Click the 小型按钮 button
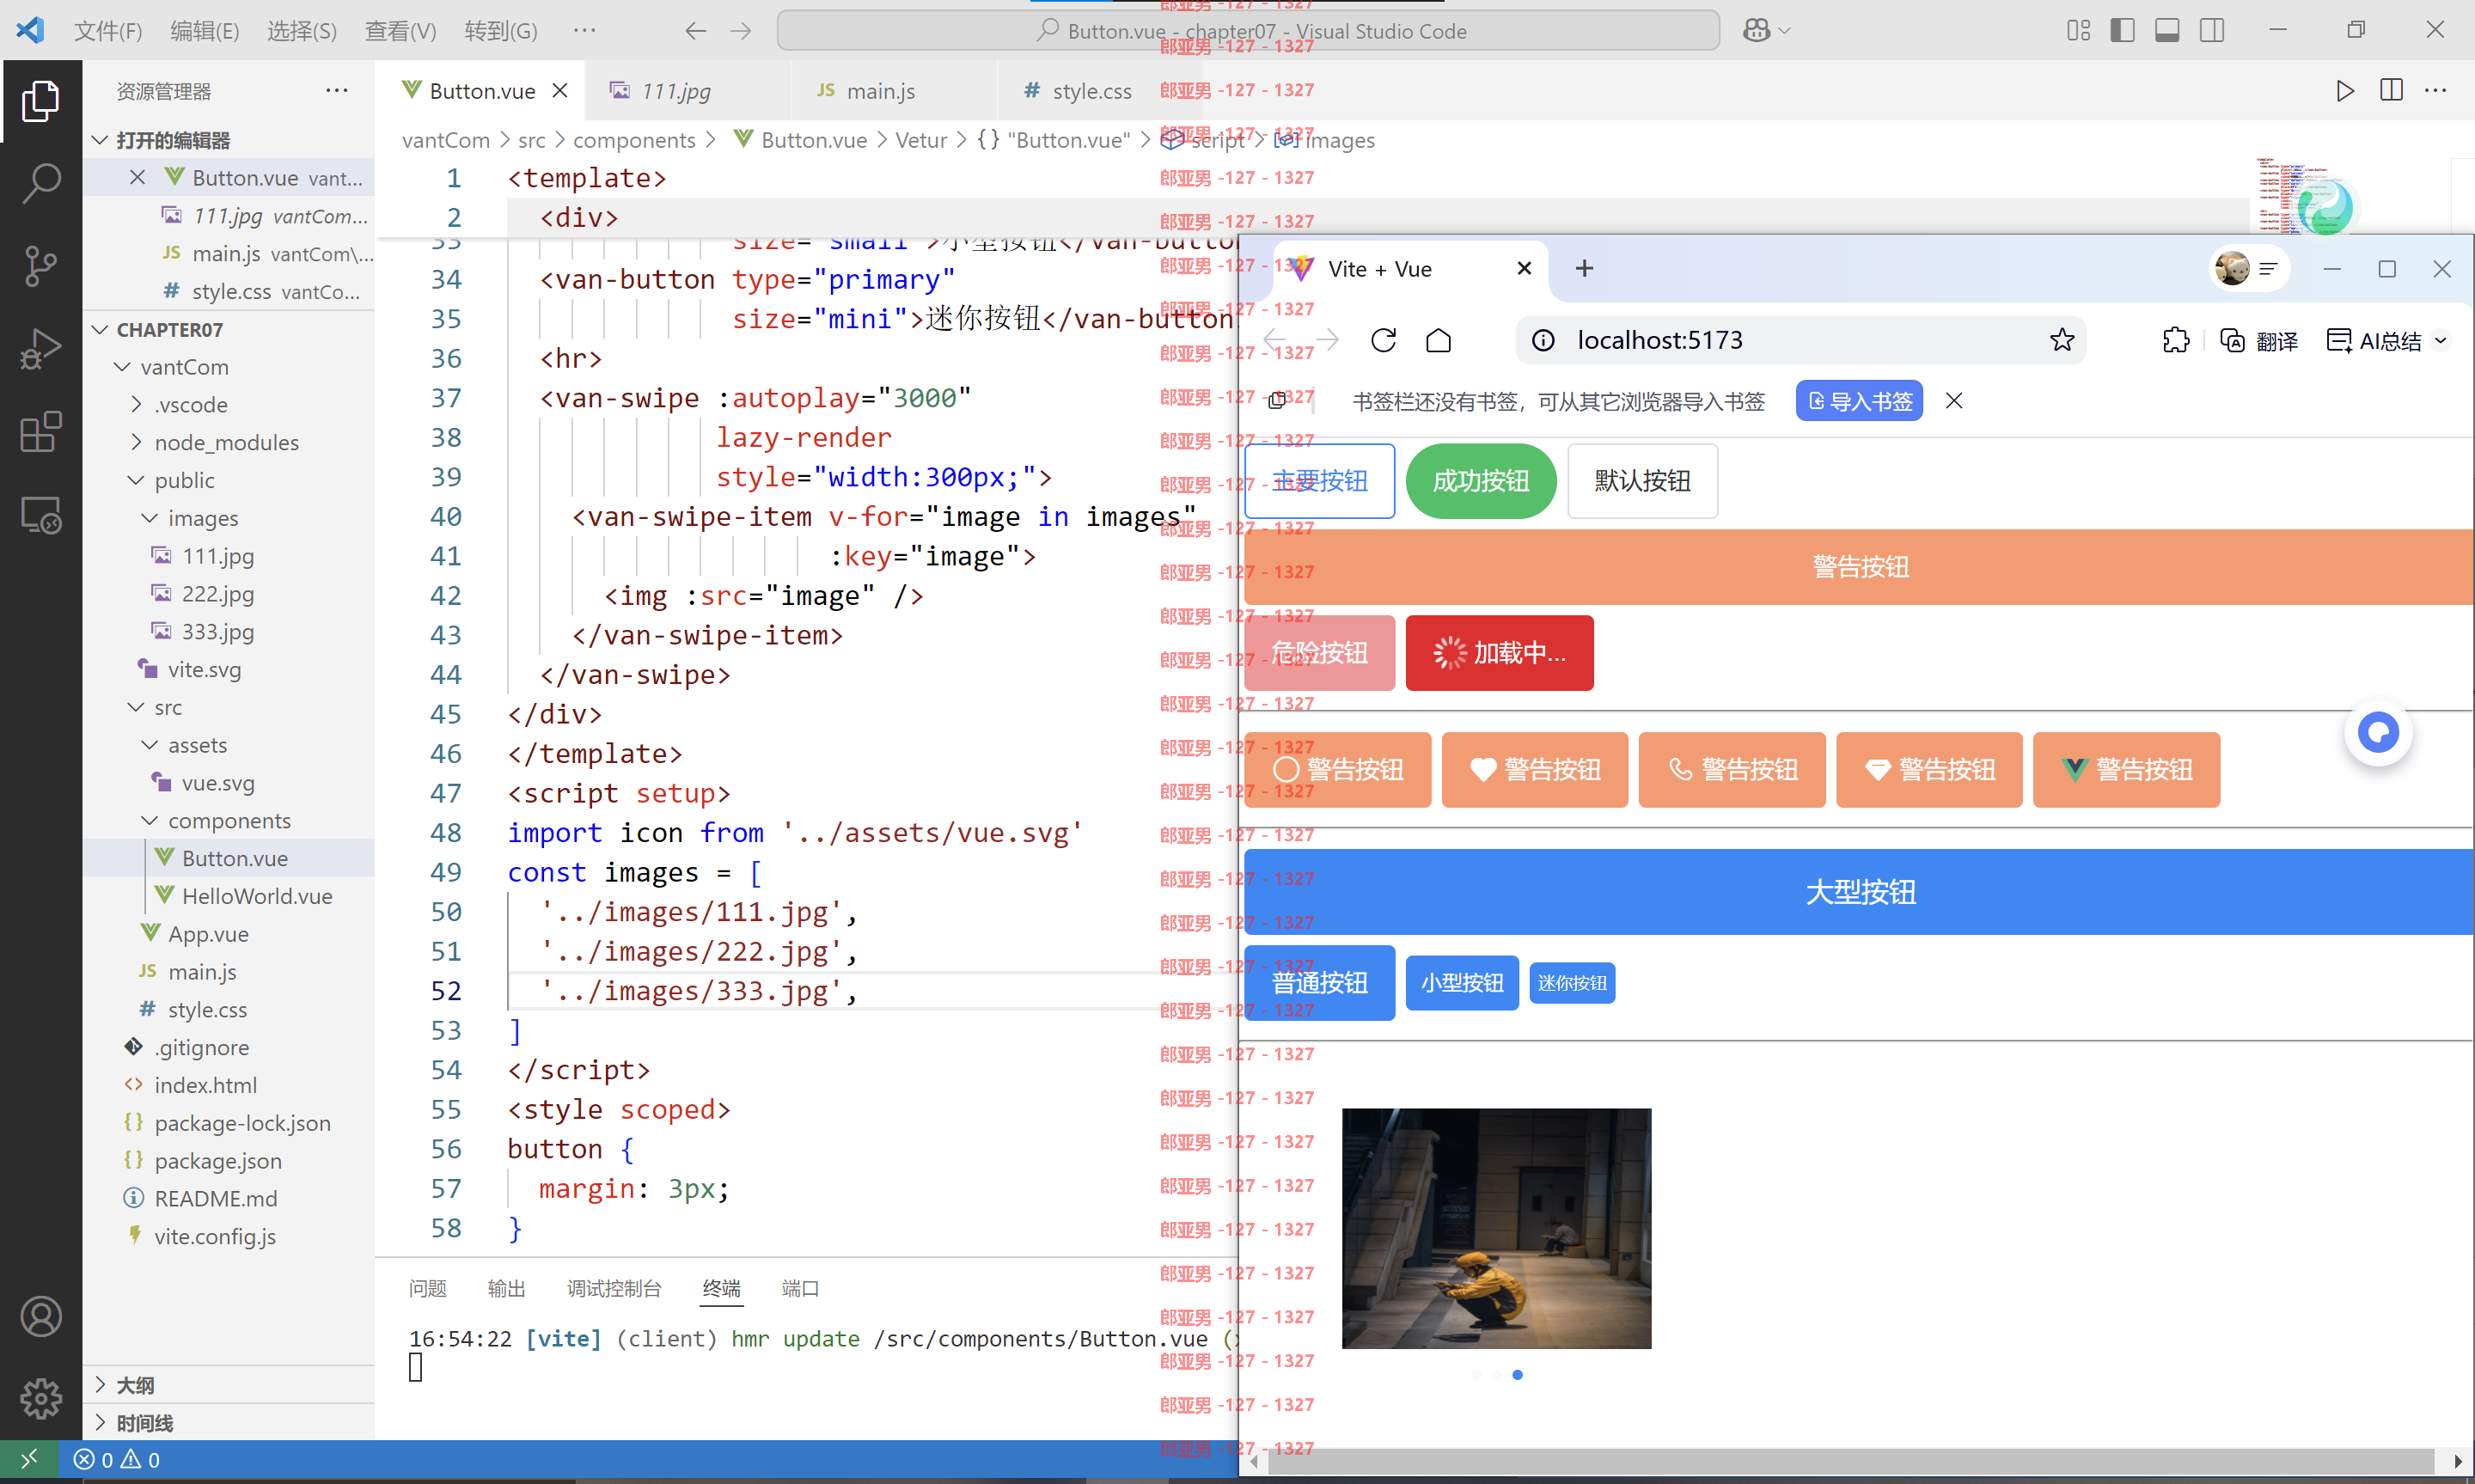Viewport: 2475px width, 1484px height. 1462,983
